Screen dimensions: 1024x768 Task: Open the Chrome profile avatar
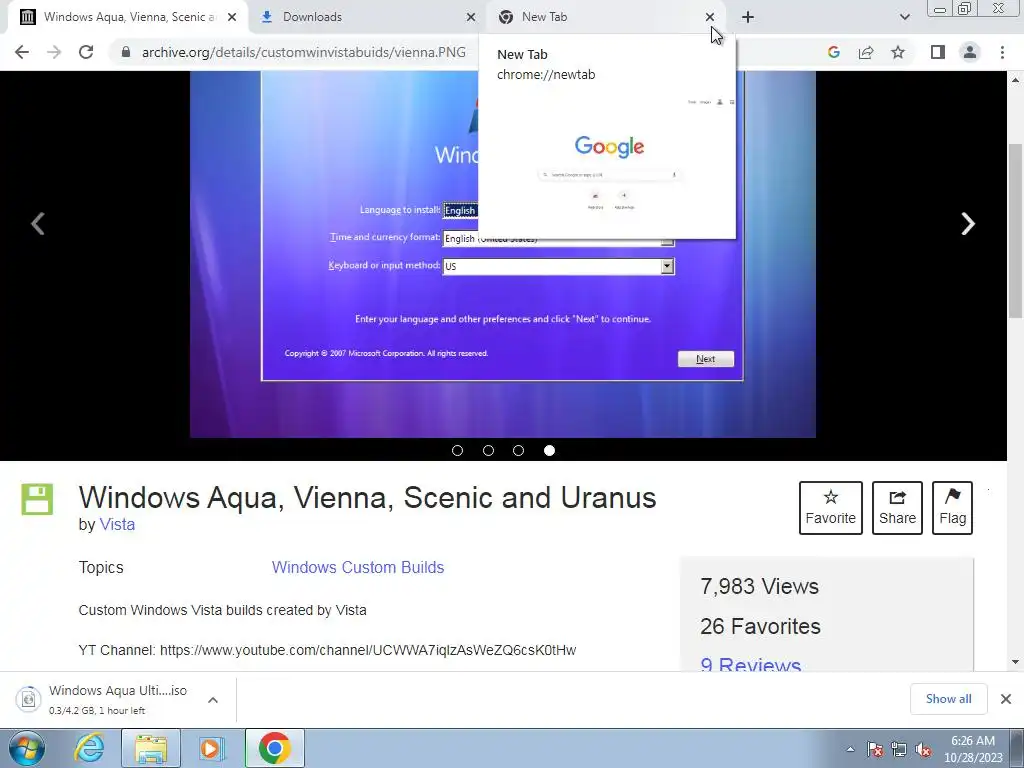coord(970,52)
